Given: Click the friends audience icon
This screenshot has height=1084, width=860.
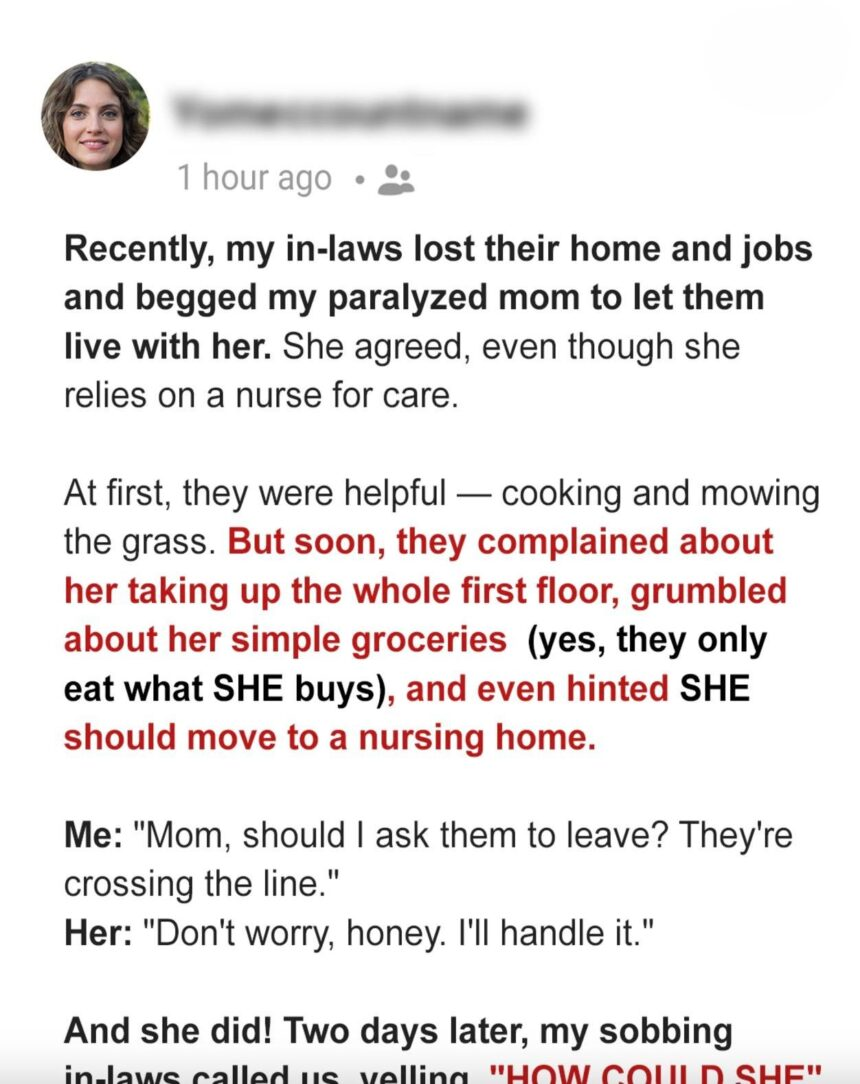Looking at the screenshot, I should point(396,180).
